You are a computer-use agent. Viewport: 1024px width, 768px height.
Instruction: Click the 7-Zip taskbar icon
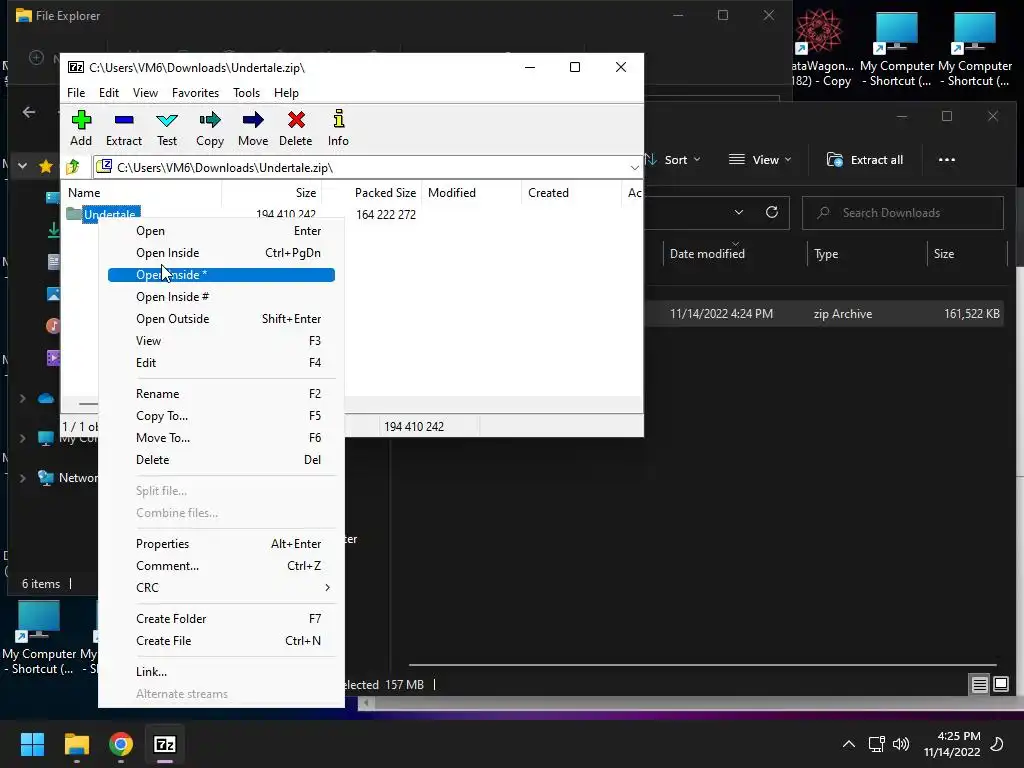tap(165, 744)
